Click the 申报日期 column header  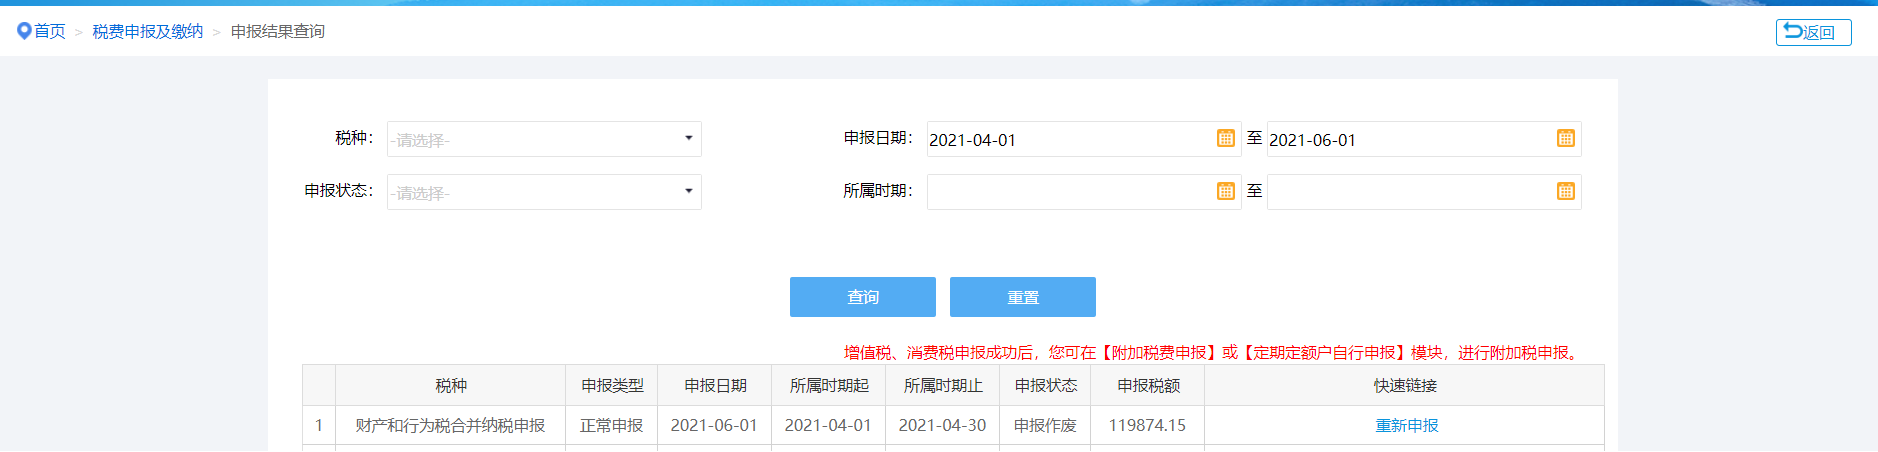point(715,385)
